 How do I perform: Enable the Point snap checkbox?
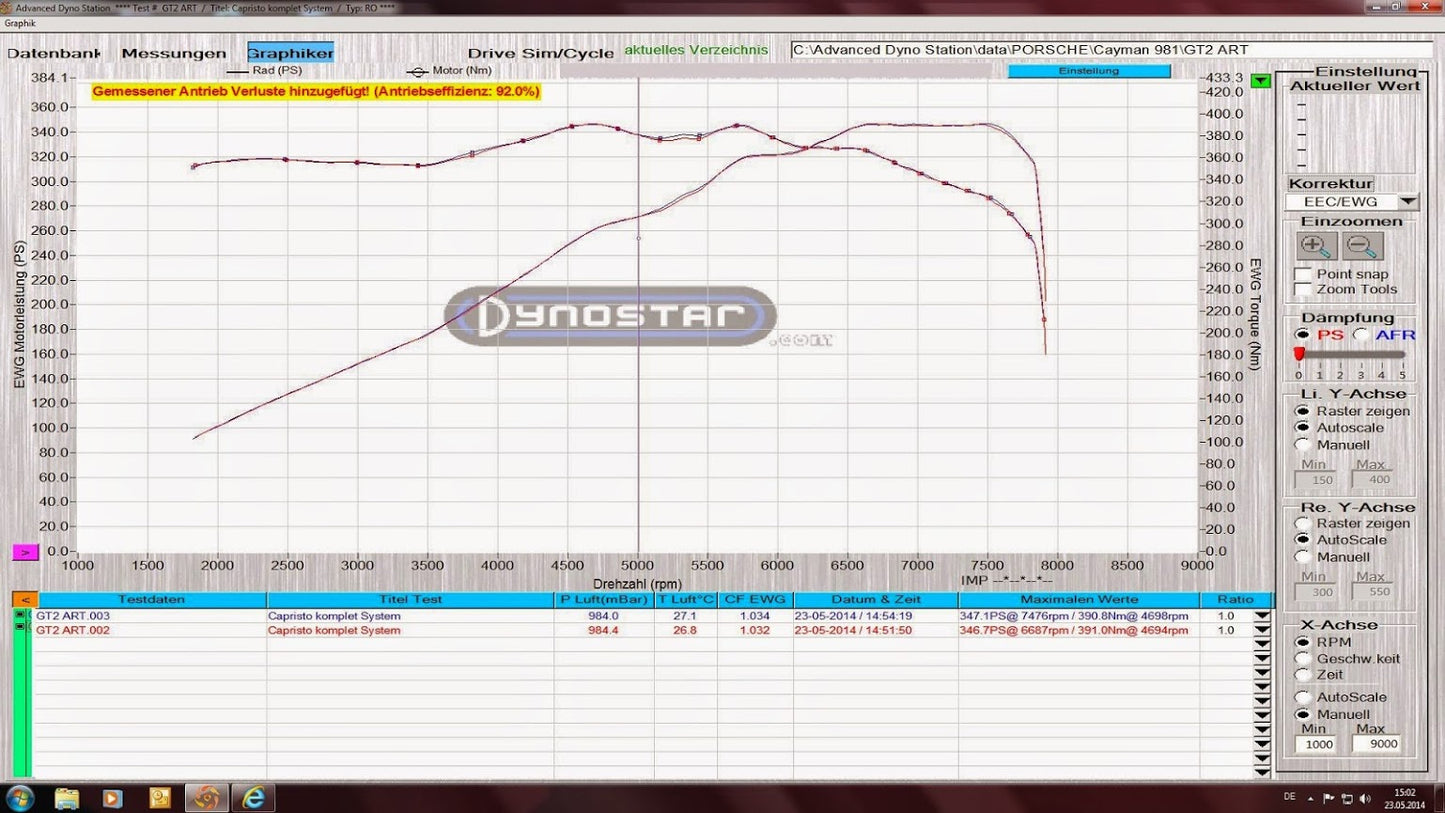pos(1303,274)
